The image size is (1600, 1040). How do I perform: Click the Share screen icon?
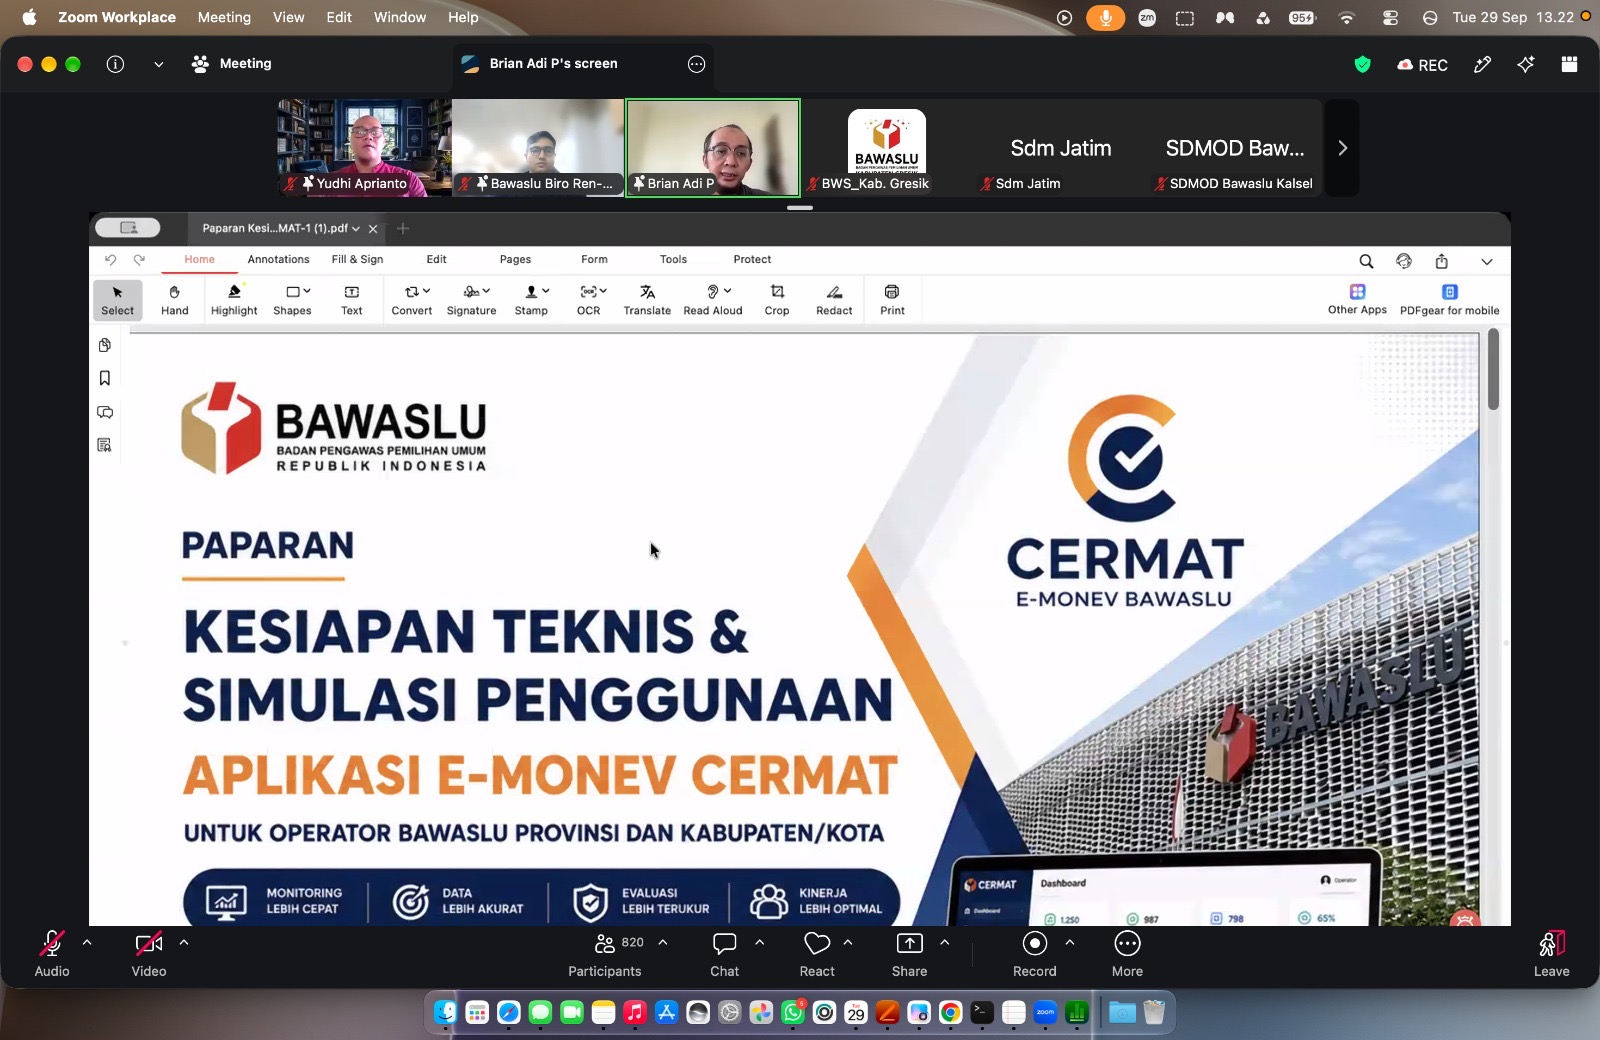909,943
